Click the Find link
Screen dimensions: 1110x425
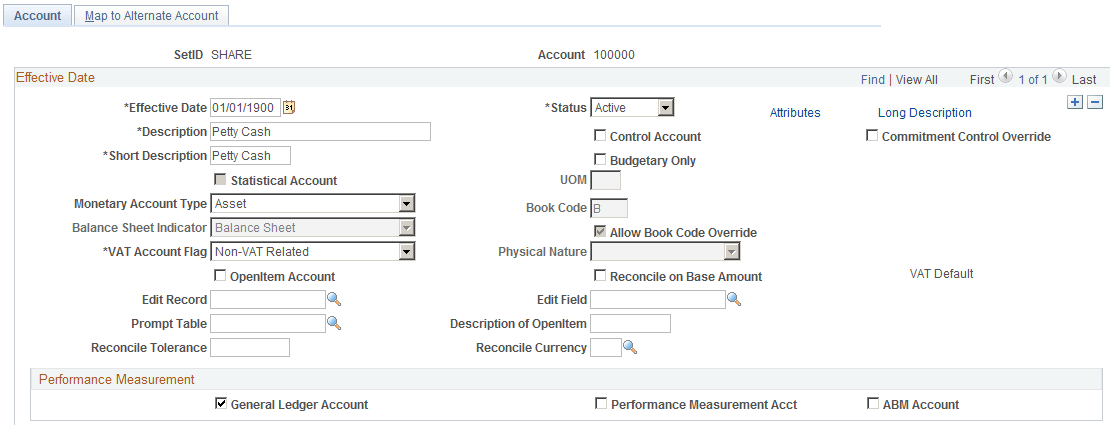click(x=872, y=79)
